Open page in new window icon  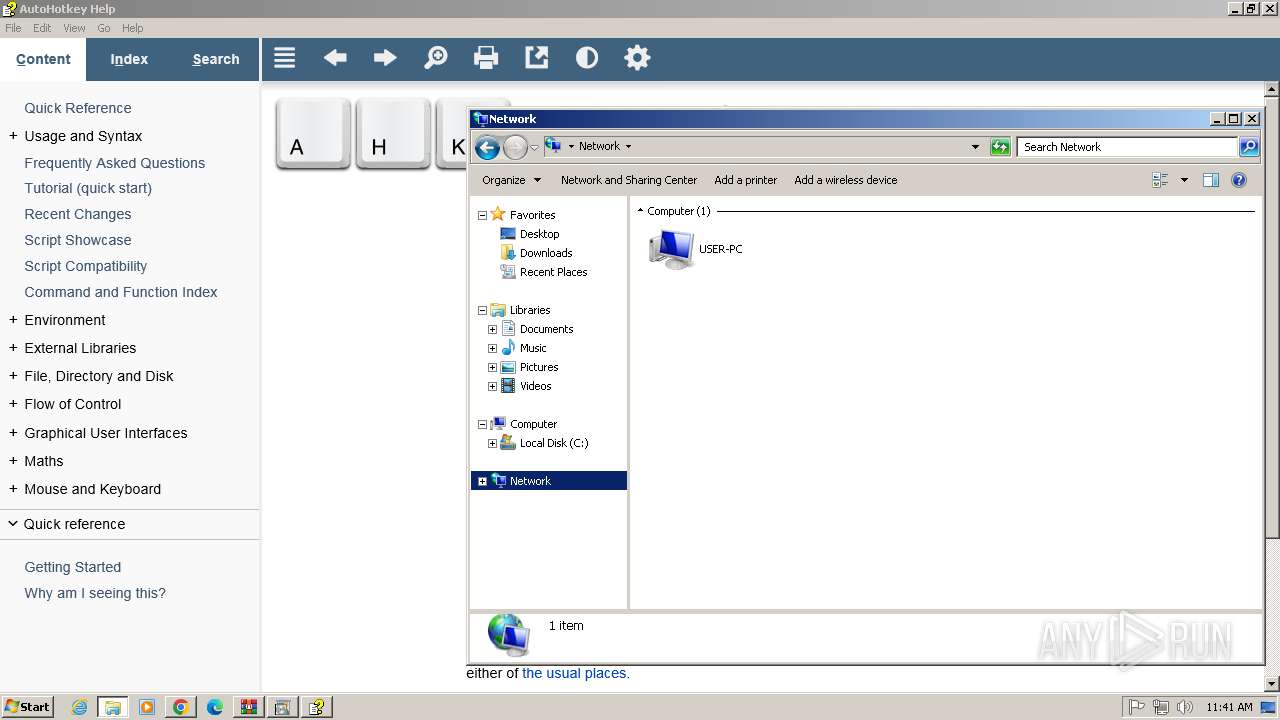coord(537,58)
